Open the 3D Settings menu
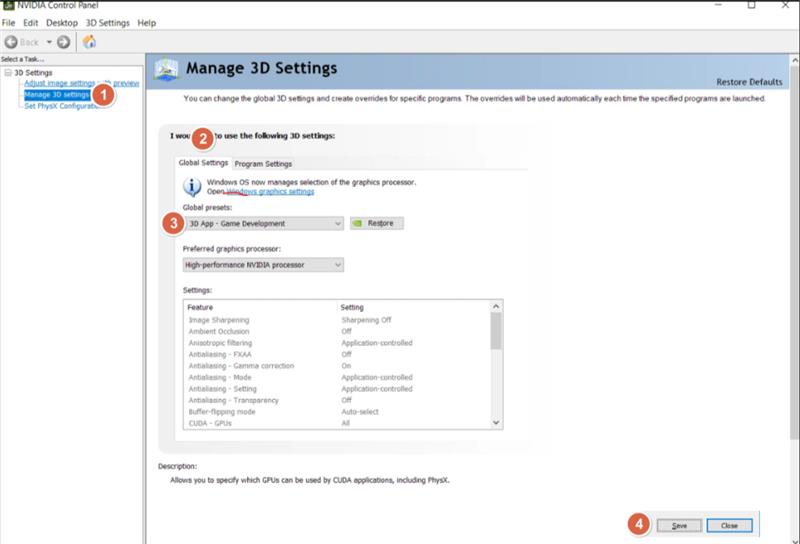Viewport: 800px width, 544px height. pos(107,22)
